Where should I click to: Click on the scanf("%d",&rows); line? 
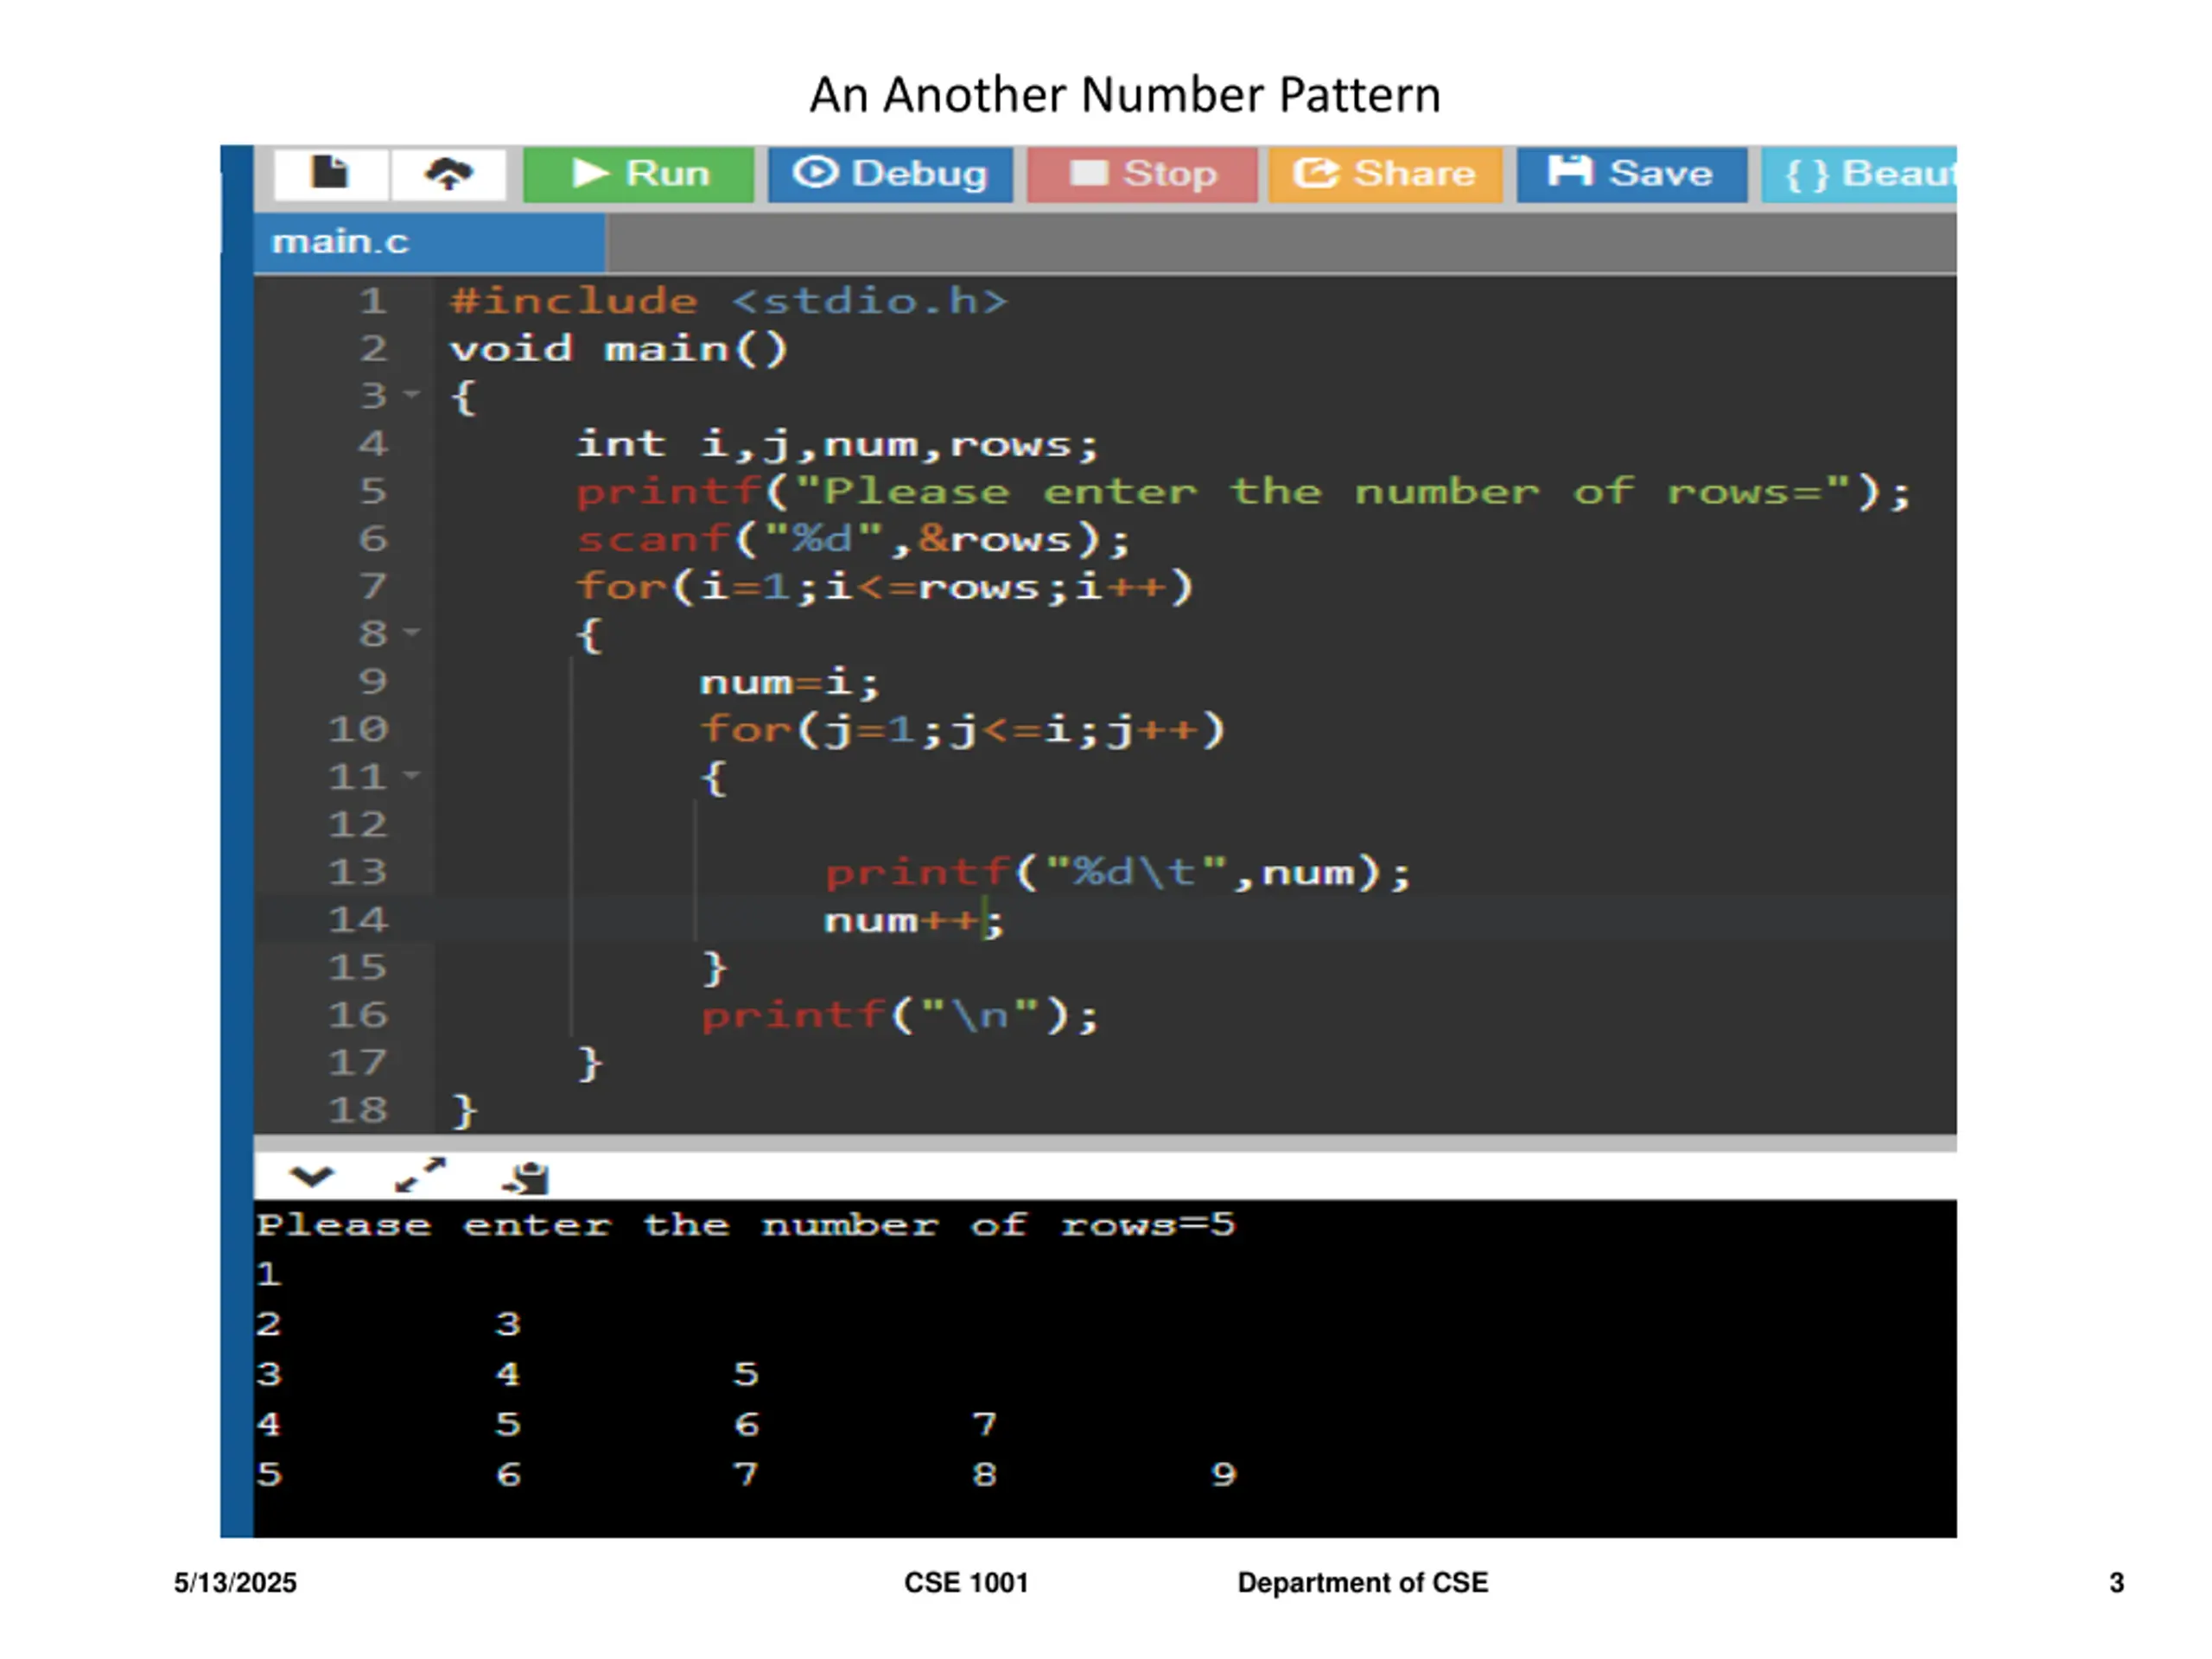(853, 540)
